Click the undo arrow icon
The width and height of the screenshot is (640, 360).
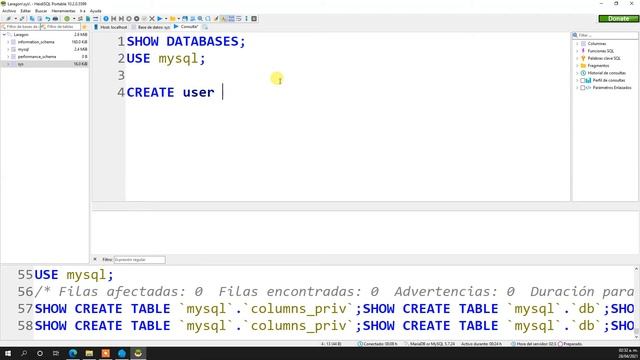pyautogui.click(x=47, y=19)
